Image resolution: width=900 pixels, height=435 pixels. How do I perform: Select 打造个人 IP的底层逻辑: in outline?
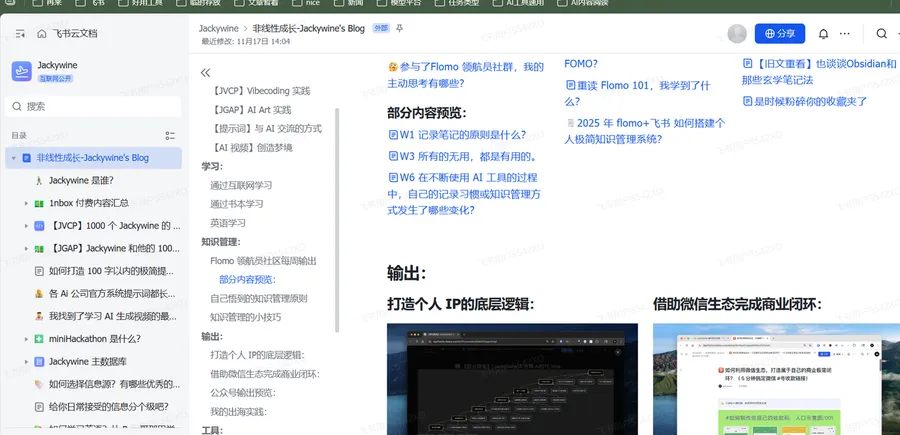[x=258, y=355]
